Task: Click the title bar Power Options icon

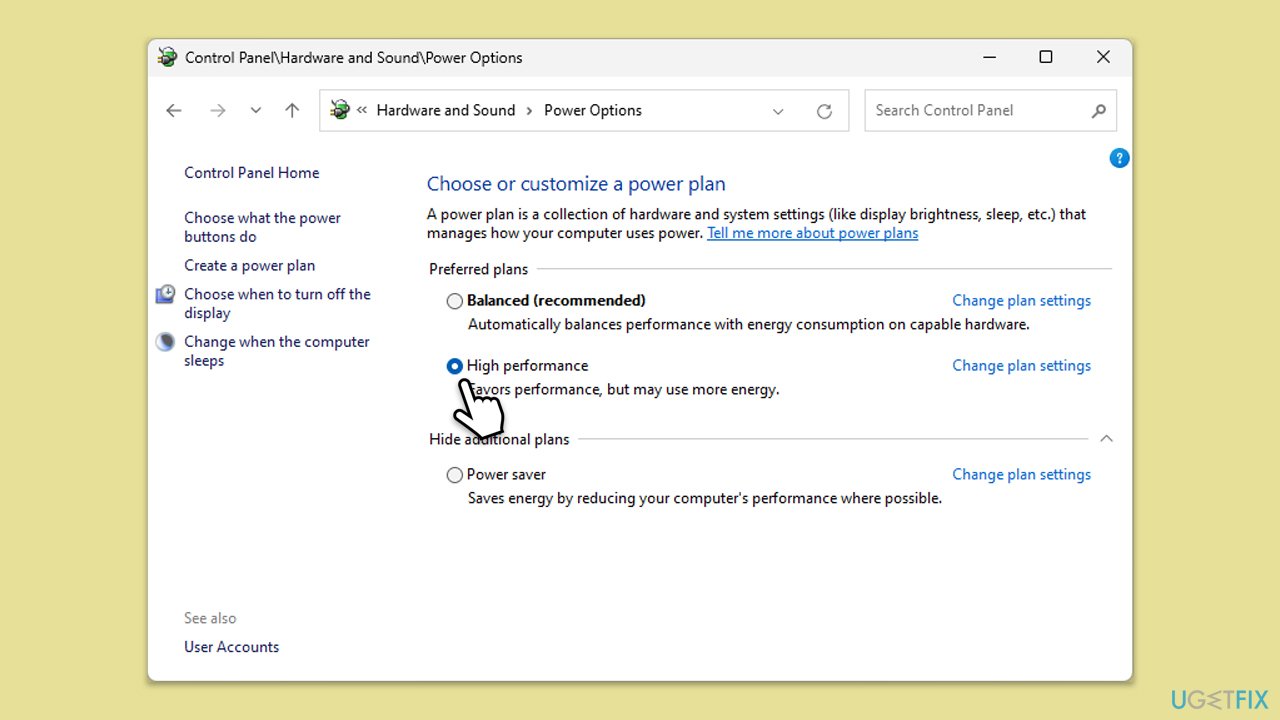Action: click(167, 57)
